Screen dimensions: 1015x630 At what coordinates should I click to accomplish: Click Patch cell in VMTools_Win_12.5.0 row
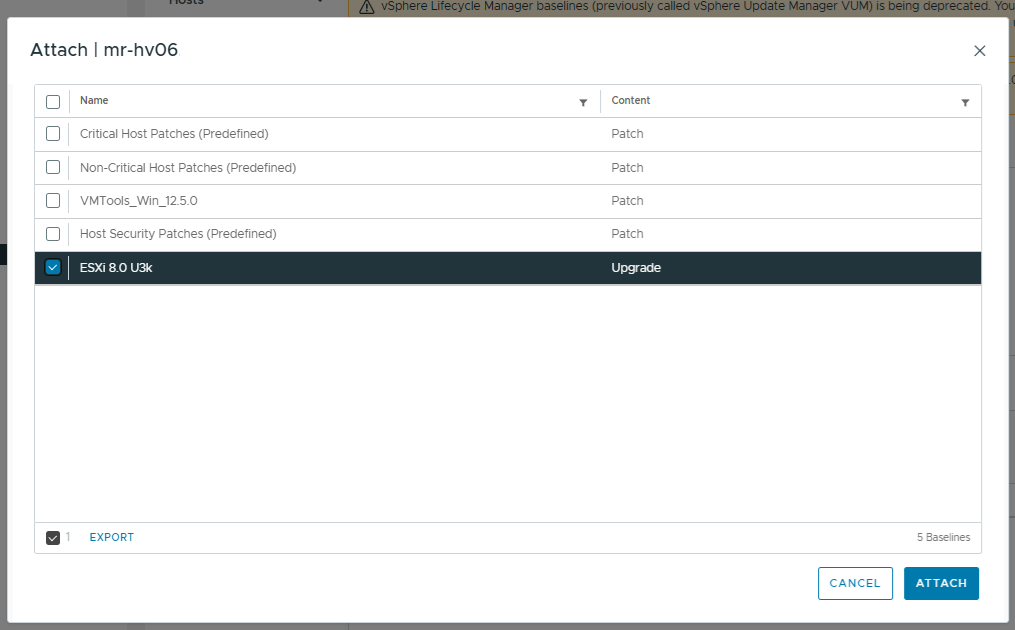pyautogui.click(x=627, y=201)
